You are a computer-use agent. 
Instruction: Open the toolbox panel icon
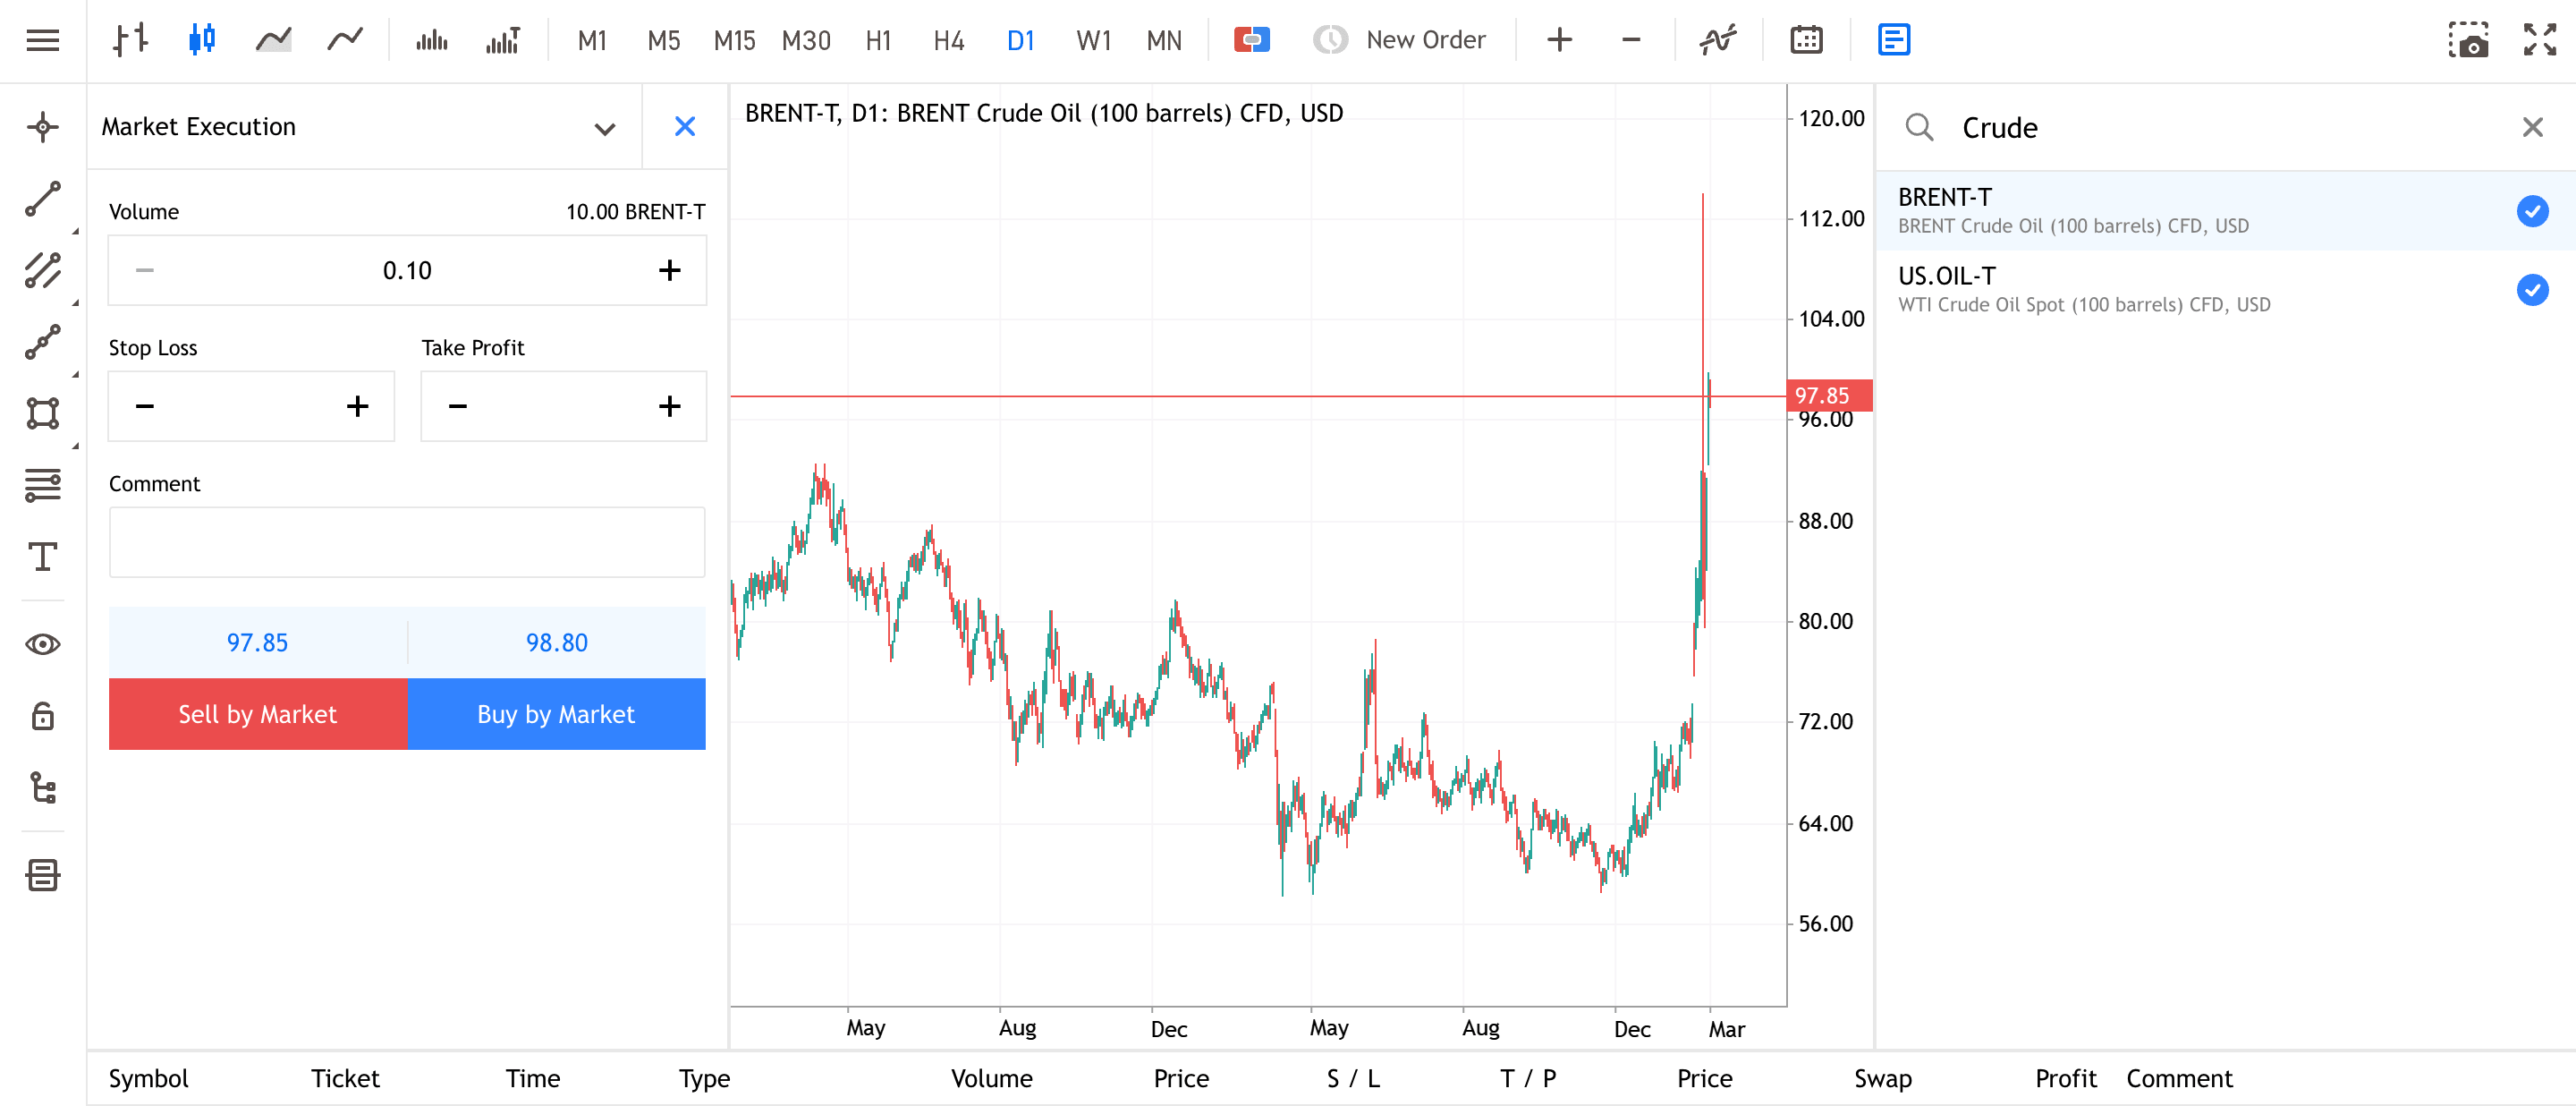[x=43, y=875]
